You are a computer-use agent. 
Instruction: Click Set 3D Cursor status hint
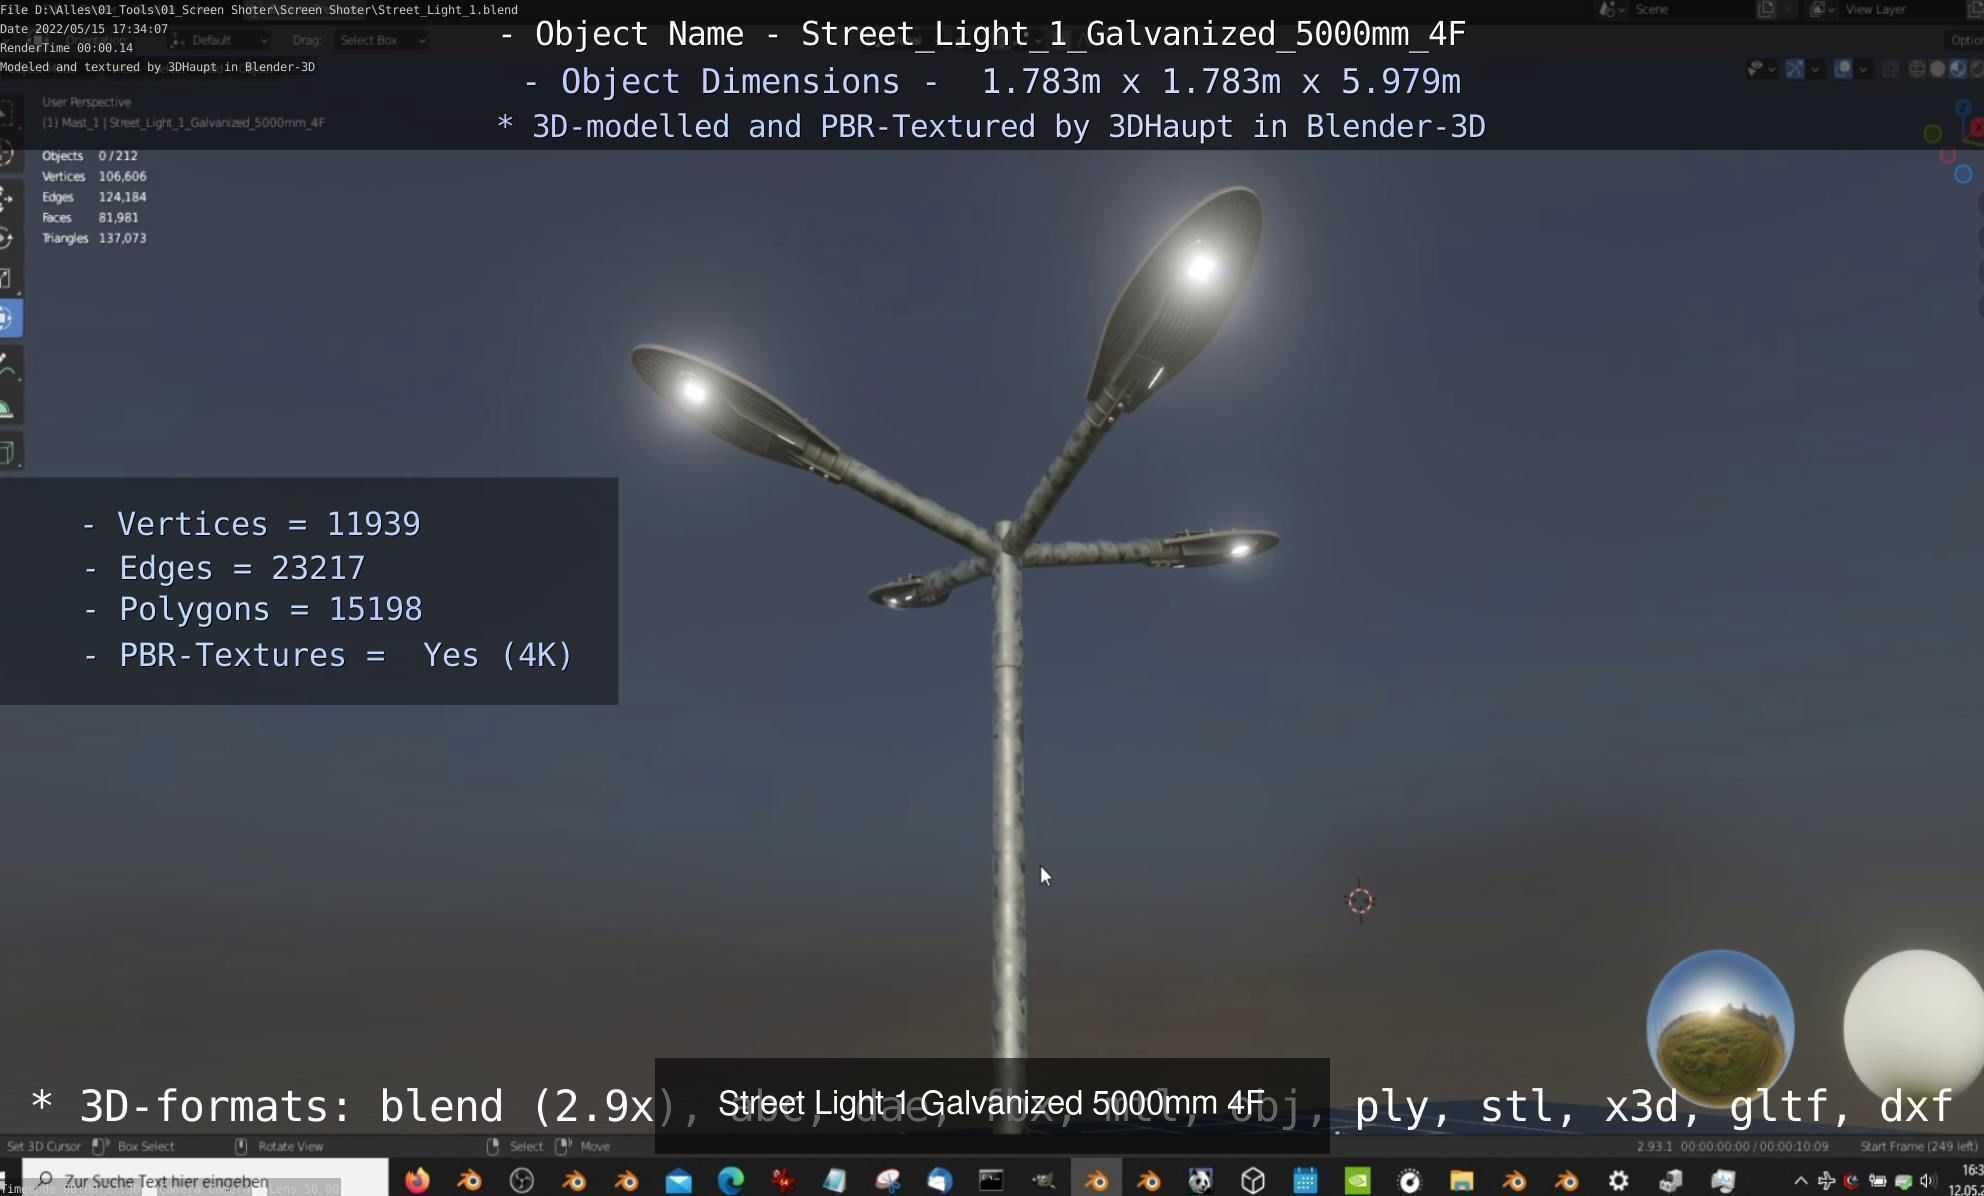click(43, 1146)
